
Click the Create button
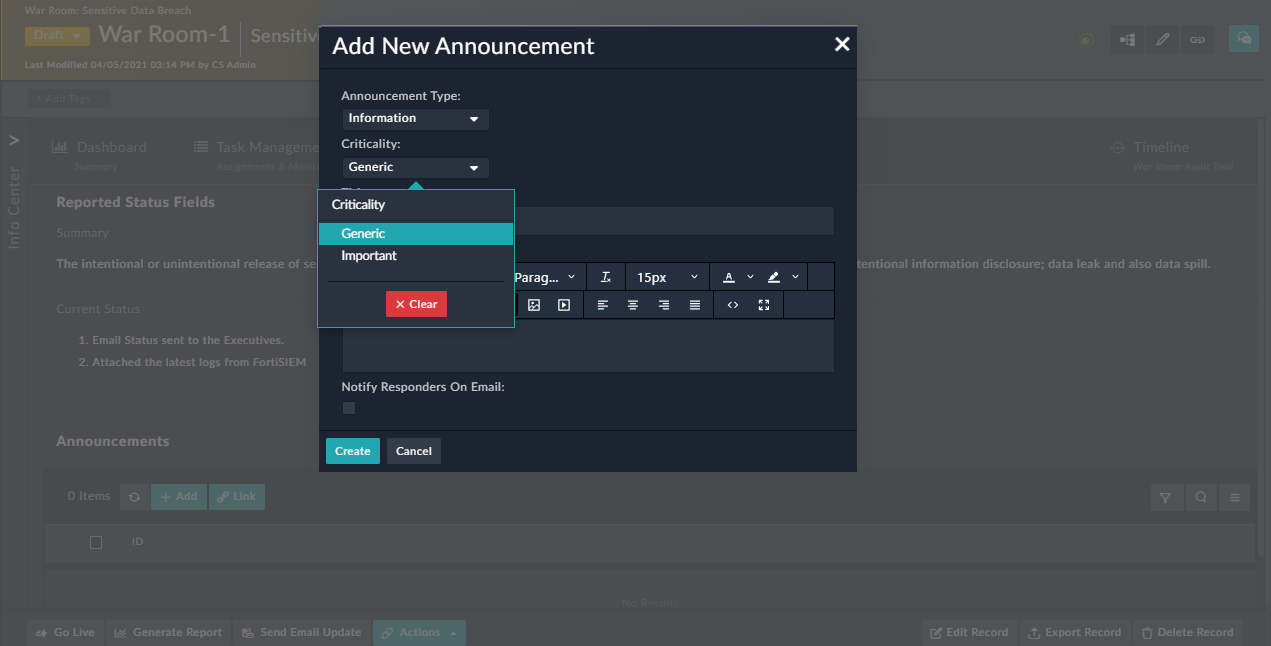pyautogui.click(x=352, y=450)
